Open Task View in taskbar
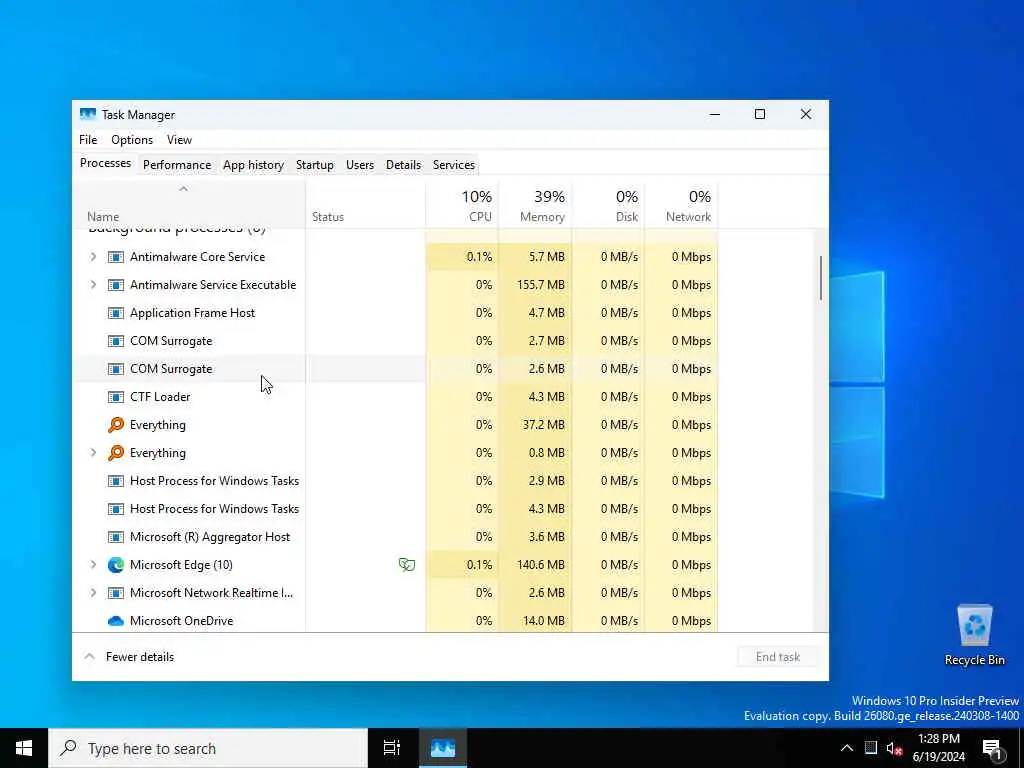The width and height of the screenshot is (1024, 768). 392,748
